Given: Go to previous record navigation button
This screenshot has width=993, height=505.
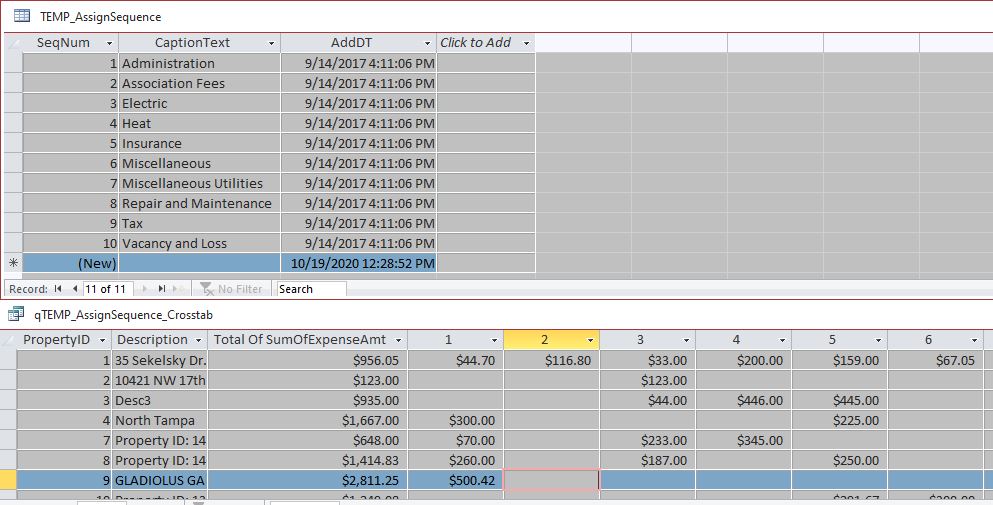Looking at the screenshot, I should tap(75, 289).
